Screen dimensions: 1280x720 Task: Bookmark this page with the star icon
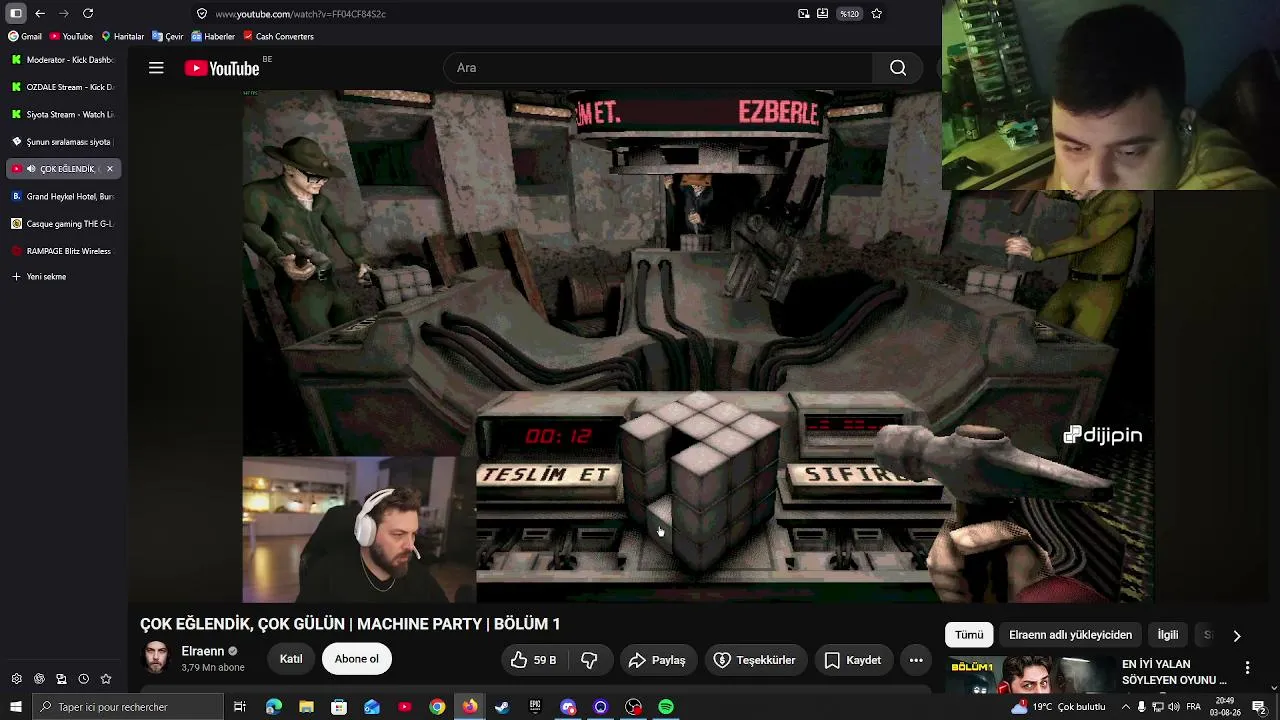coord(877,14)
